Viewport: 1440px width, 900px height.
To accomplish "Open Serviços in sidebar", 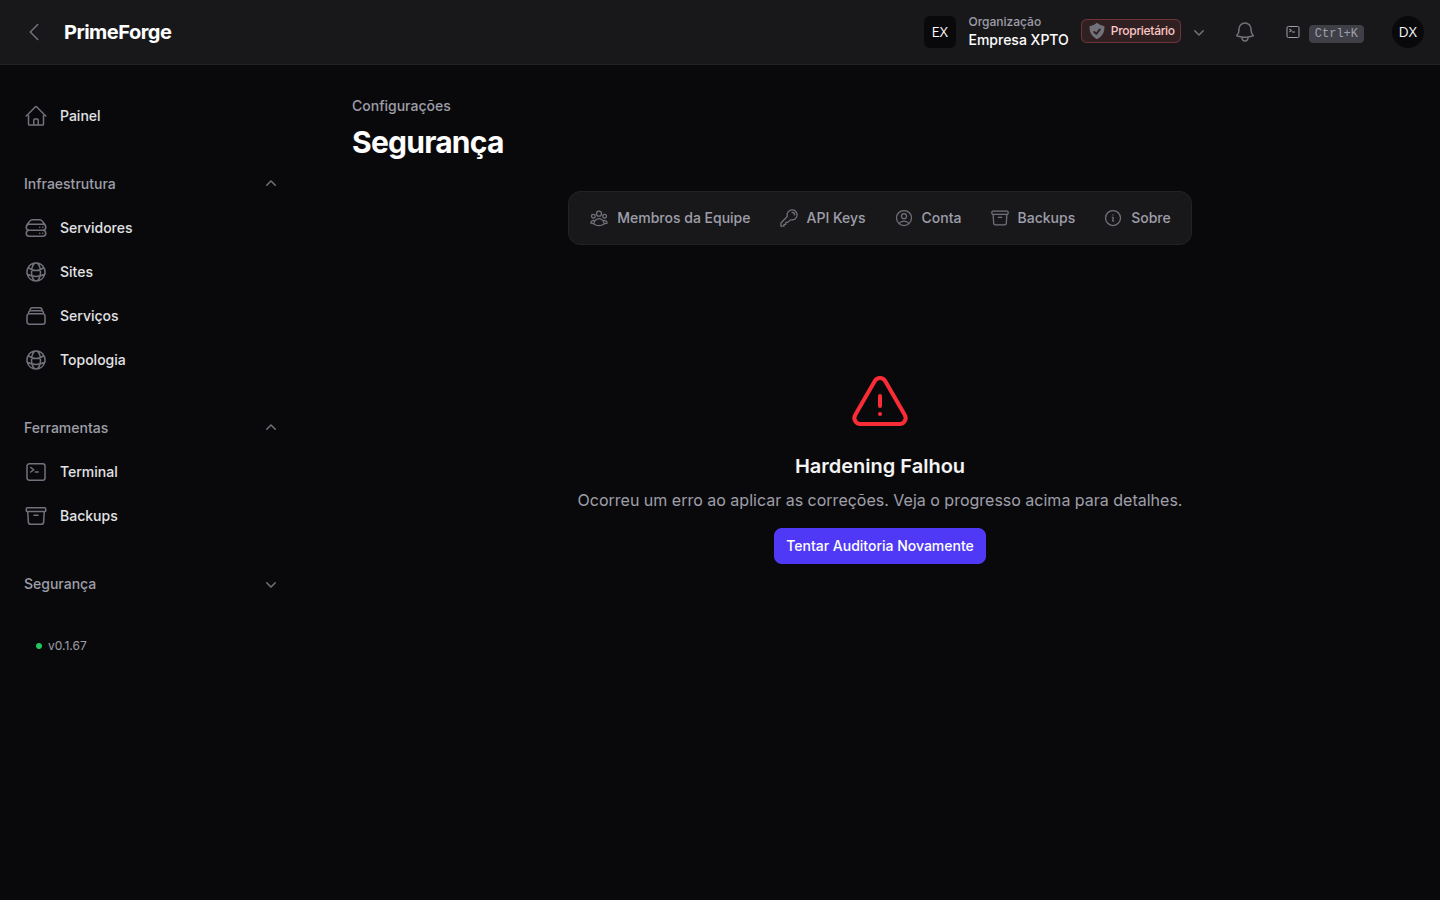I will tap(150, 316).
